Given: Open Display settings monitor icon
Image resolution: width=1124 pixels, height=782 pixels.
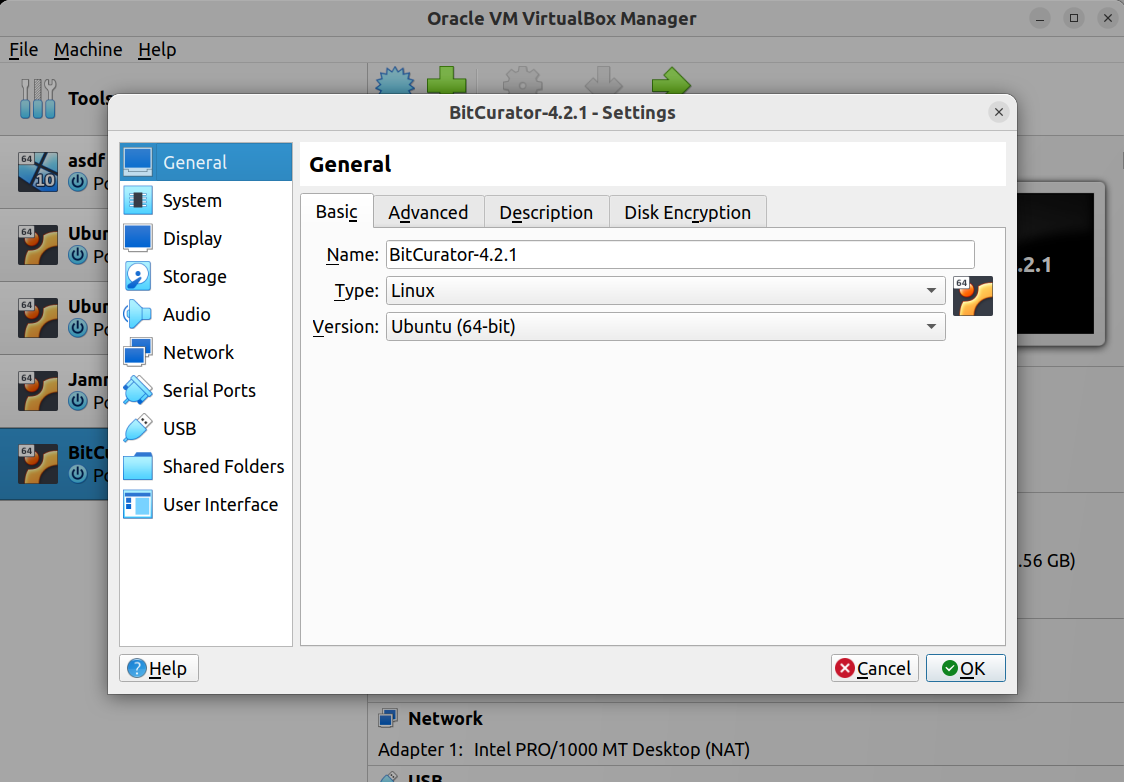Looking at the screenshot, I should 138,239.
